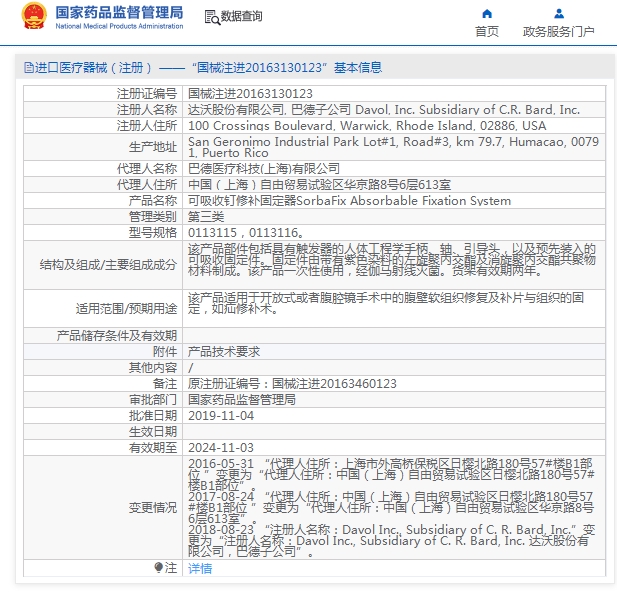The width and height of the screenshot is (617, 595).
Task: Click the 批准日期 row label
Action: point(153,416)
